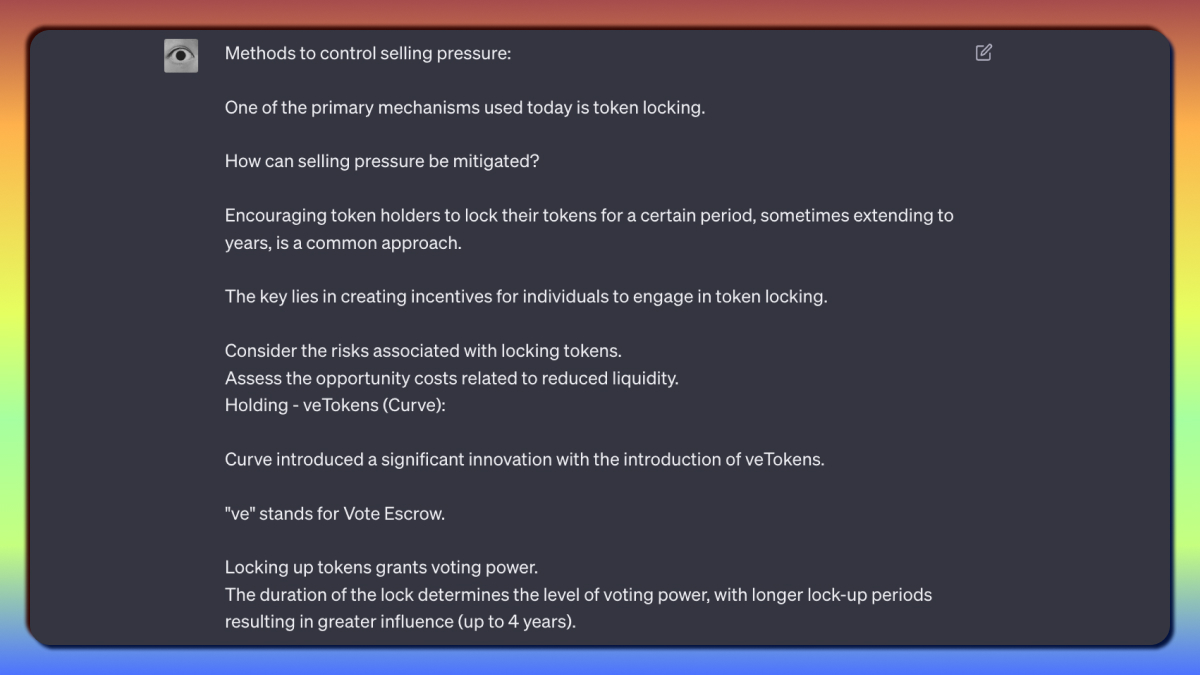This screenshot has width=1200, height=675.
Task: Click 'Consider the risks associated with locking tokens.'
Action: tap(423, 350)
